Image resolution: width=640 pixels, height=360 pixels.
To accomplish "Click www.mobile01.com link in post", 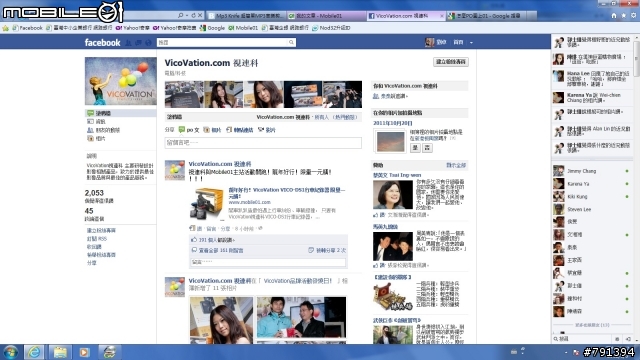I will (x=249, y=202).
